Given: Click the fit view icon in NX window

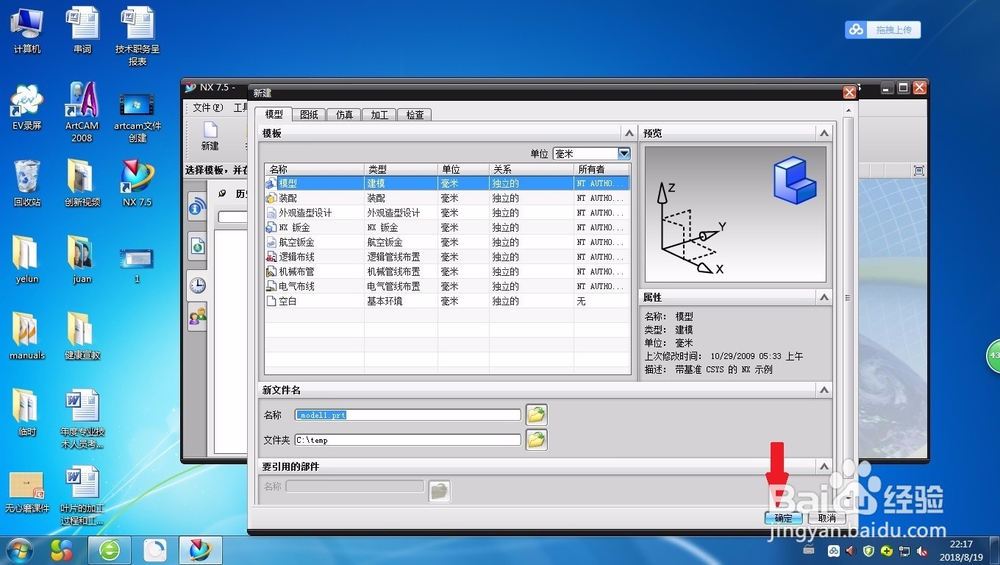Looking at the screenshot, I should click(918, 170).
